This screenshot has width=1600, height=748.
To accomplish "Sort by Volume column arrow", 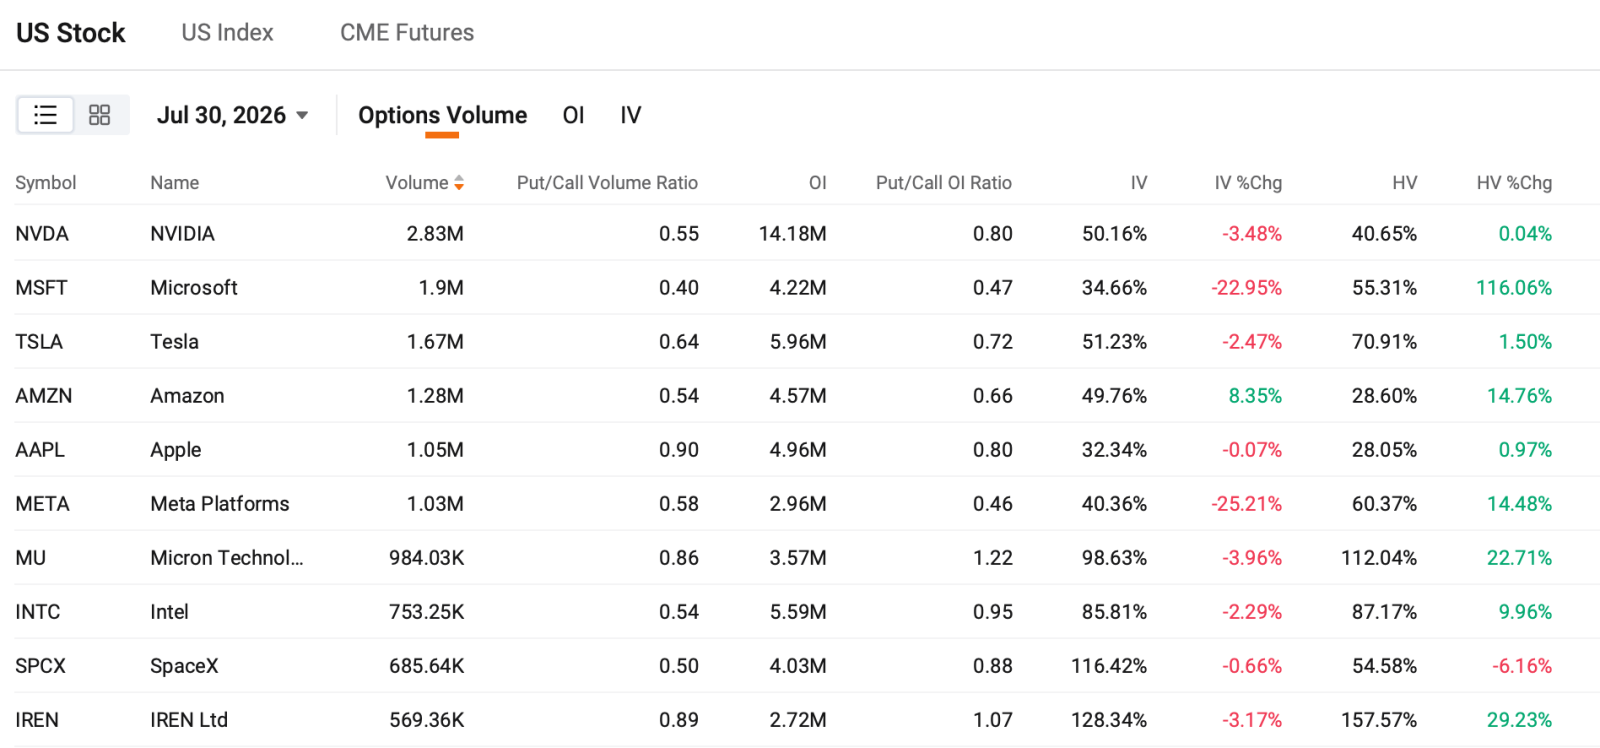I will click(x=459, y=183).
